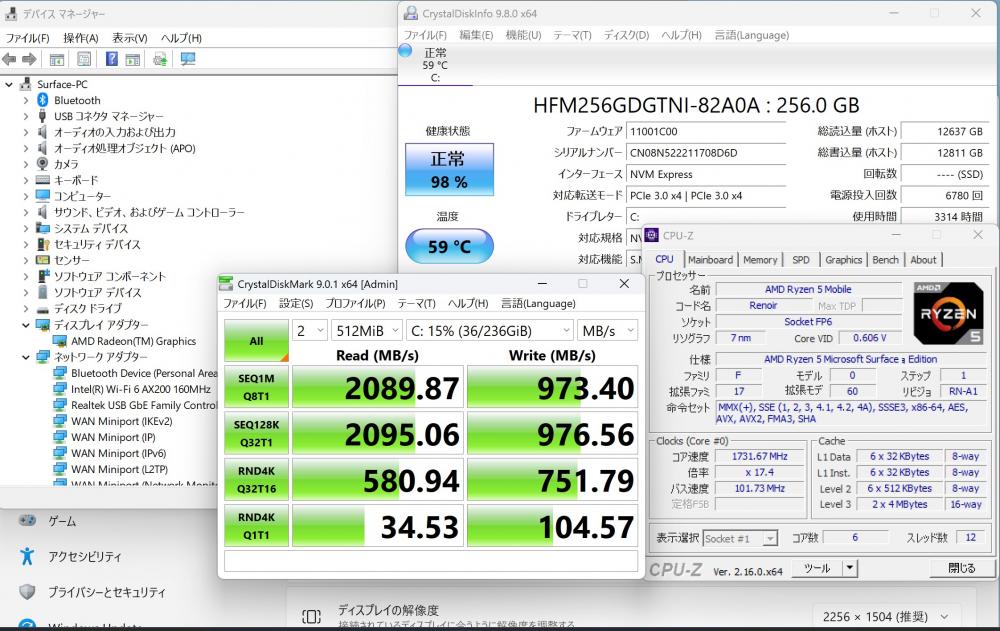Open test count dropdown showing 2
This screenshot has height=631, width=1000.
310,330
